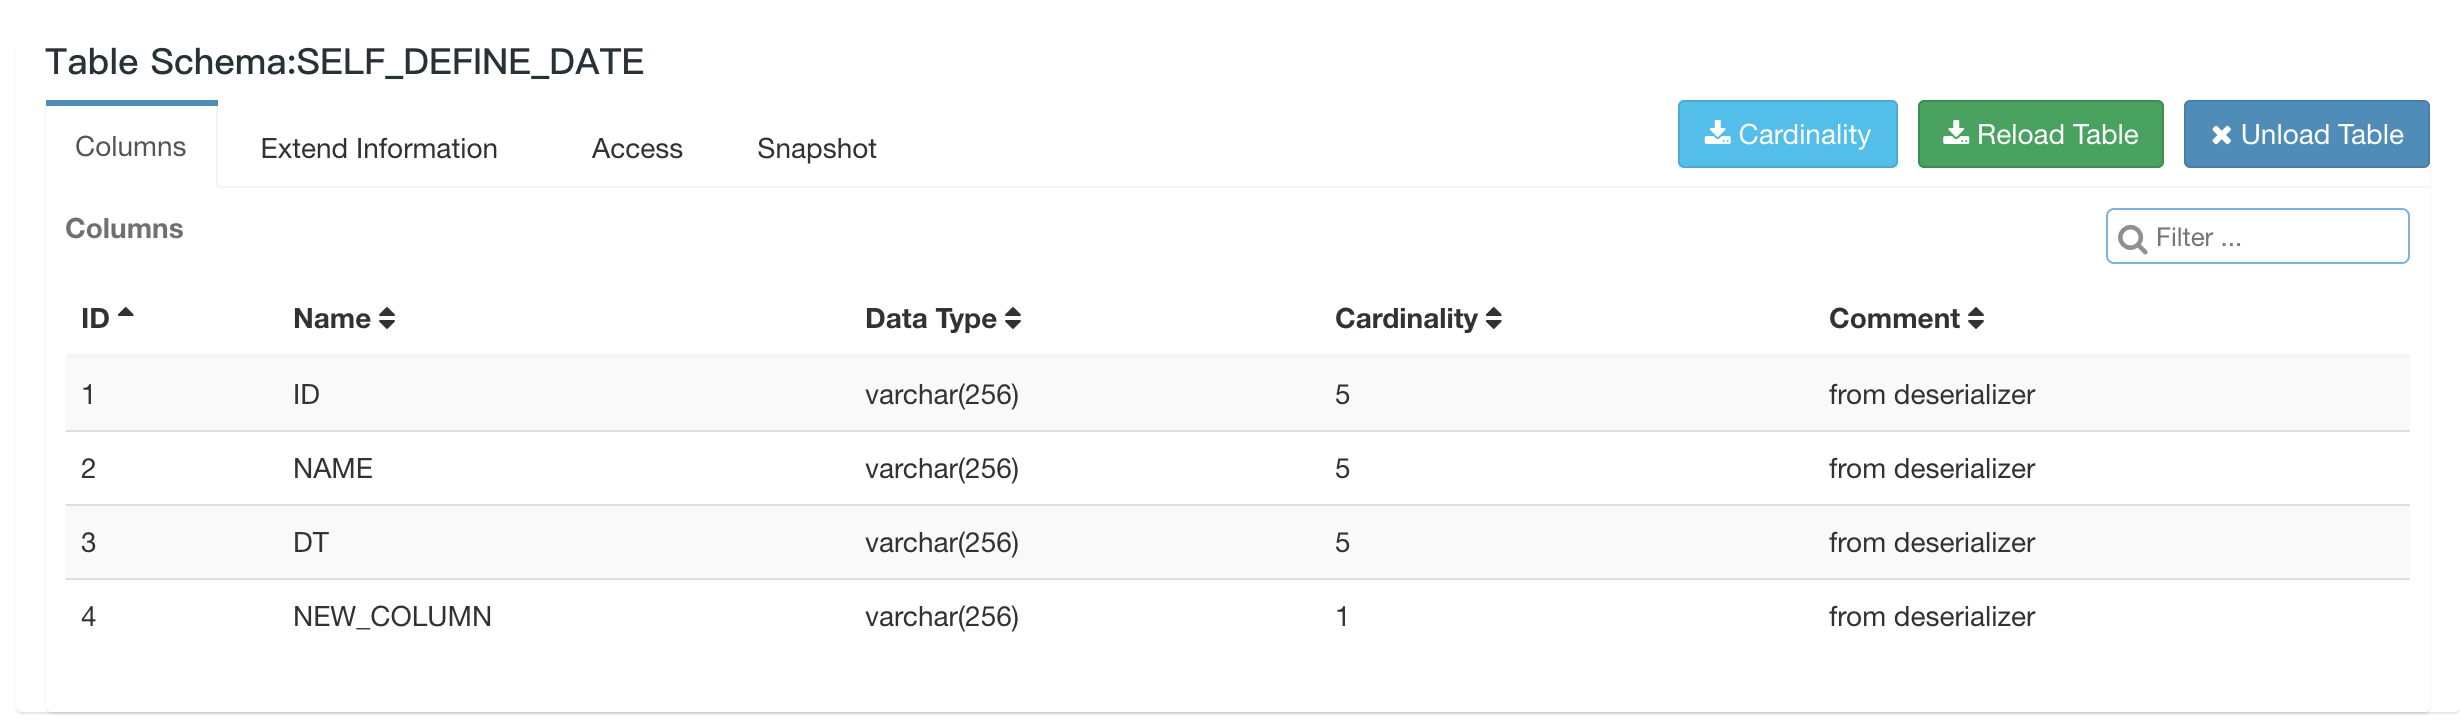
Task: Click the Reload Table download icon
Action: 1955,133
